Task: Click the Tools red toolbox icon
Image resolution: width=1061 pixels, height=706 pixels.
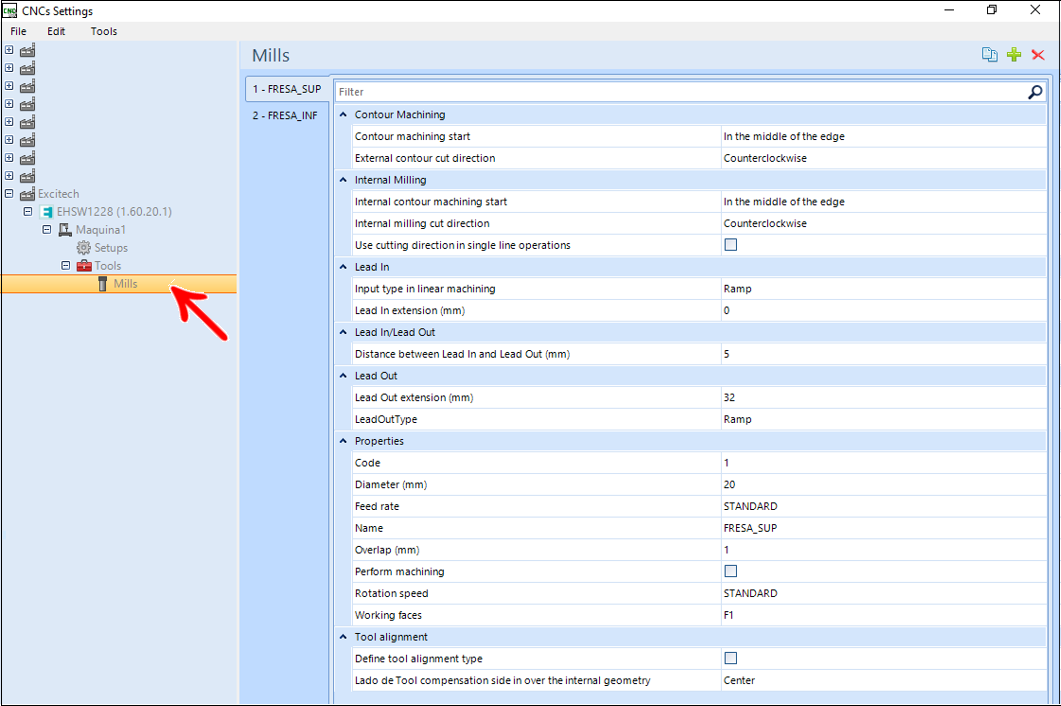Action: [x=84, y=266]
